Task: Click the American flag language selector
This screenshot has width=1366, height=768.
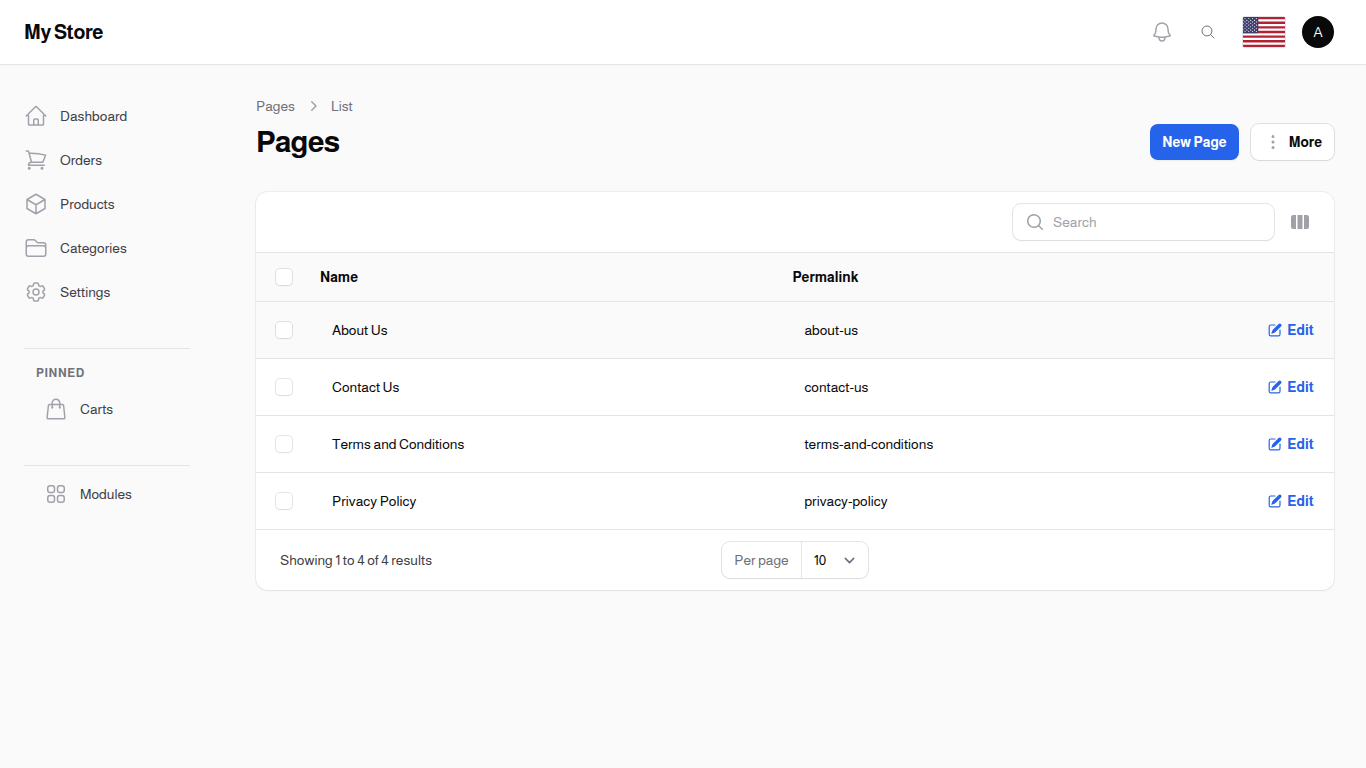Action: [1263, 31]
